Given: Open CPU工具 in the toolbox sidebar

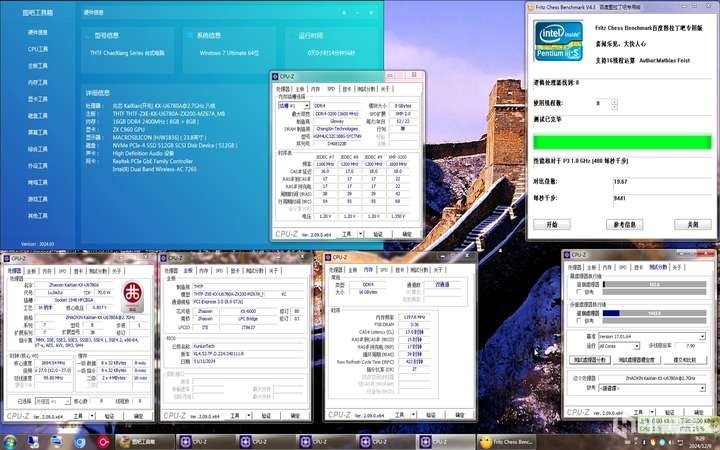Looking at the screenshot, I should 38,49.
